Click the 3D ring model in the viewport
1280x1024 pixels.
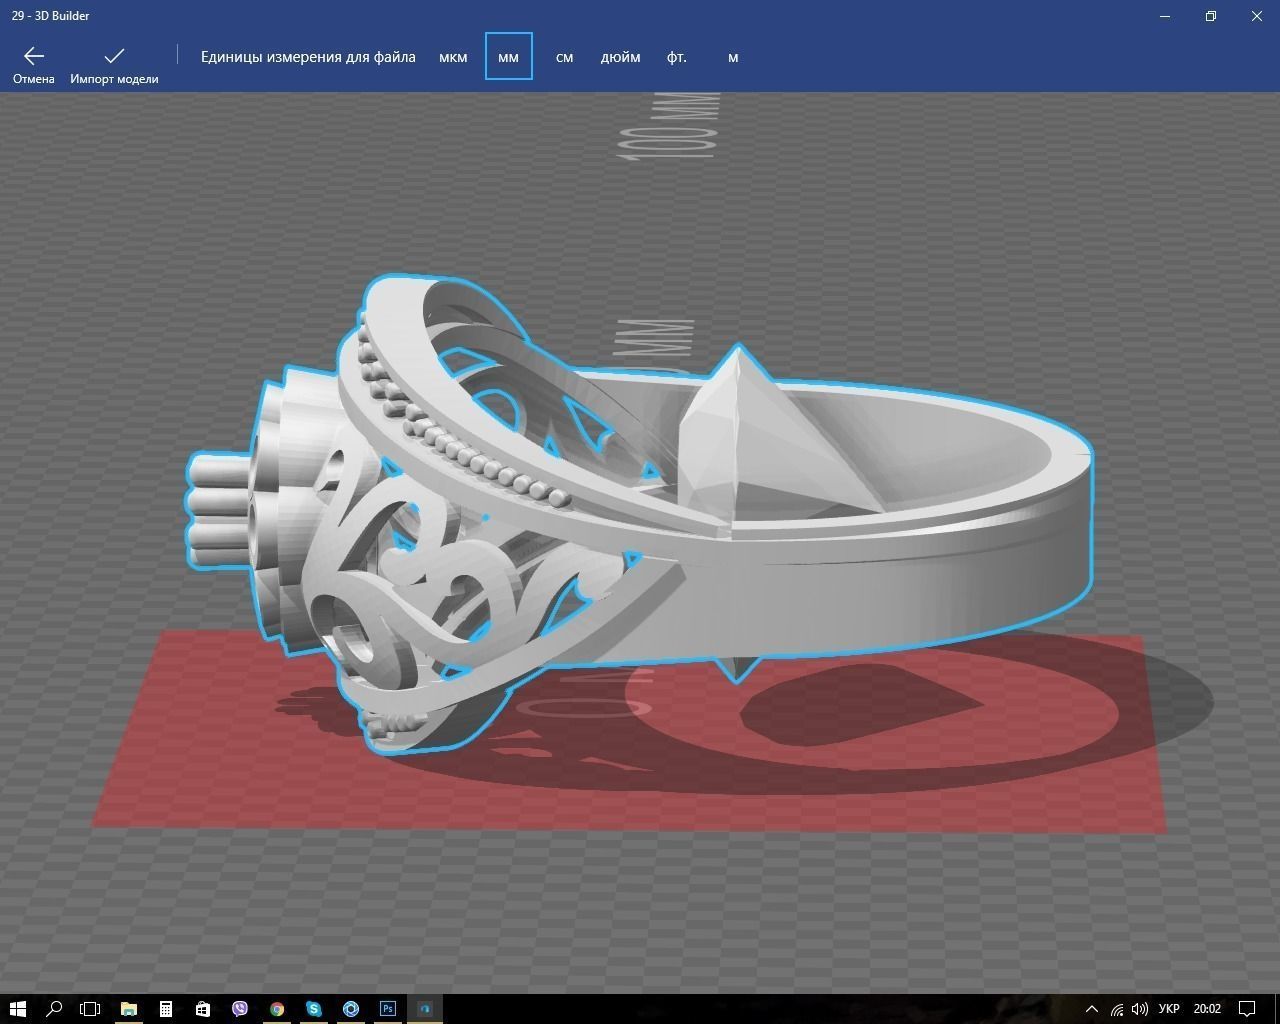[640, 515]
